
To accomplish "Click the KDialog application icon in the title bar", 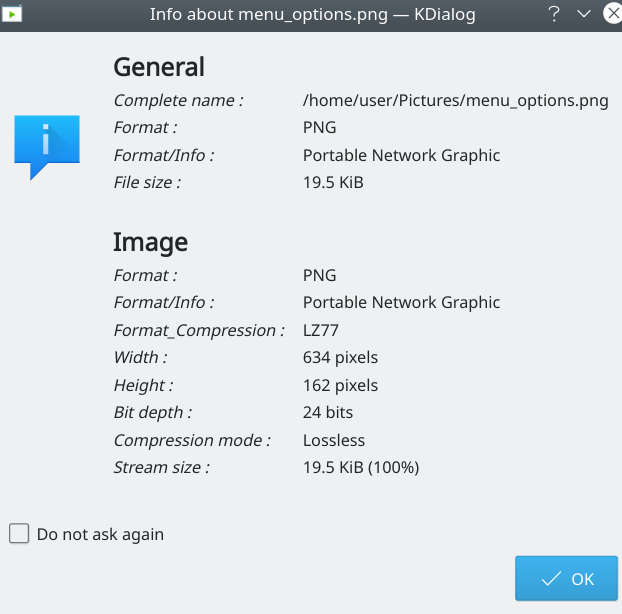I will pyautogui.click(x=12, y=15).
